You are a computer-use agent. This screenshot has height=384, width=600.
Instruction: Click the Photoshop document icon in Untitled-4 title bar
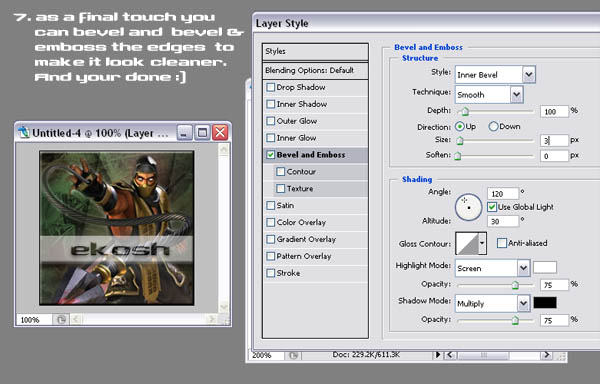(24, 133)
